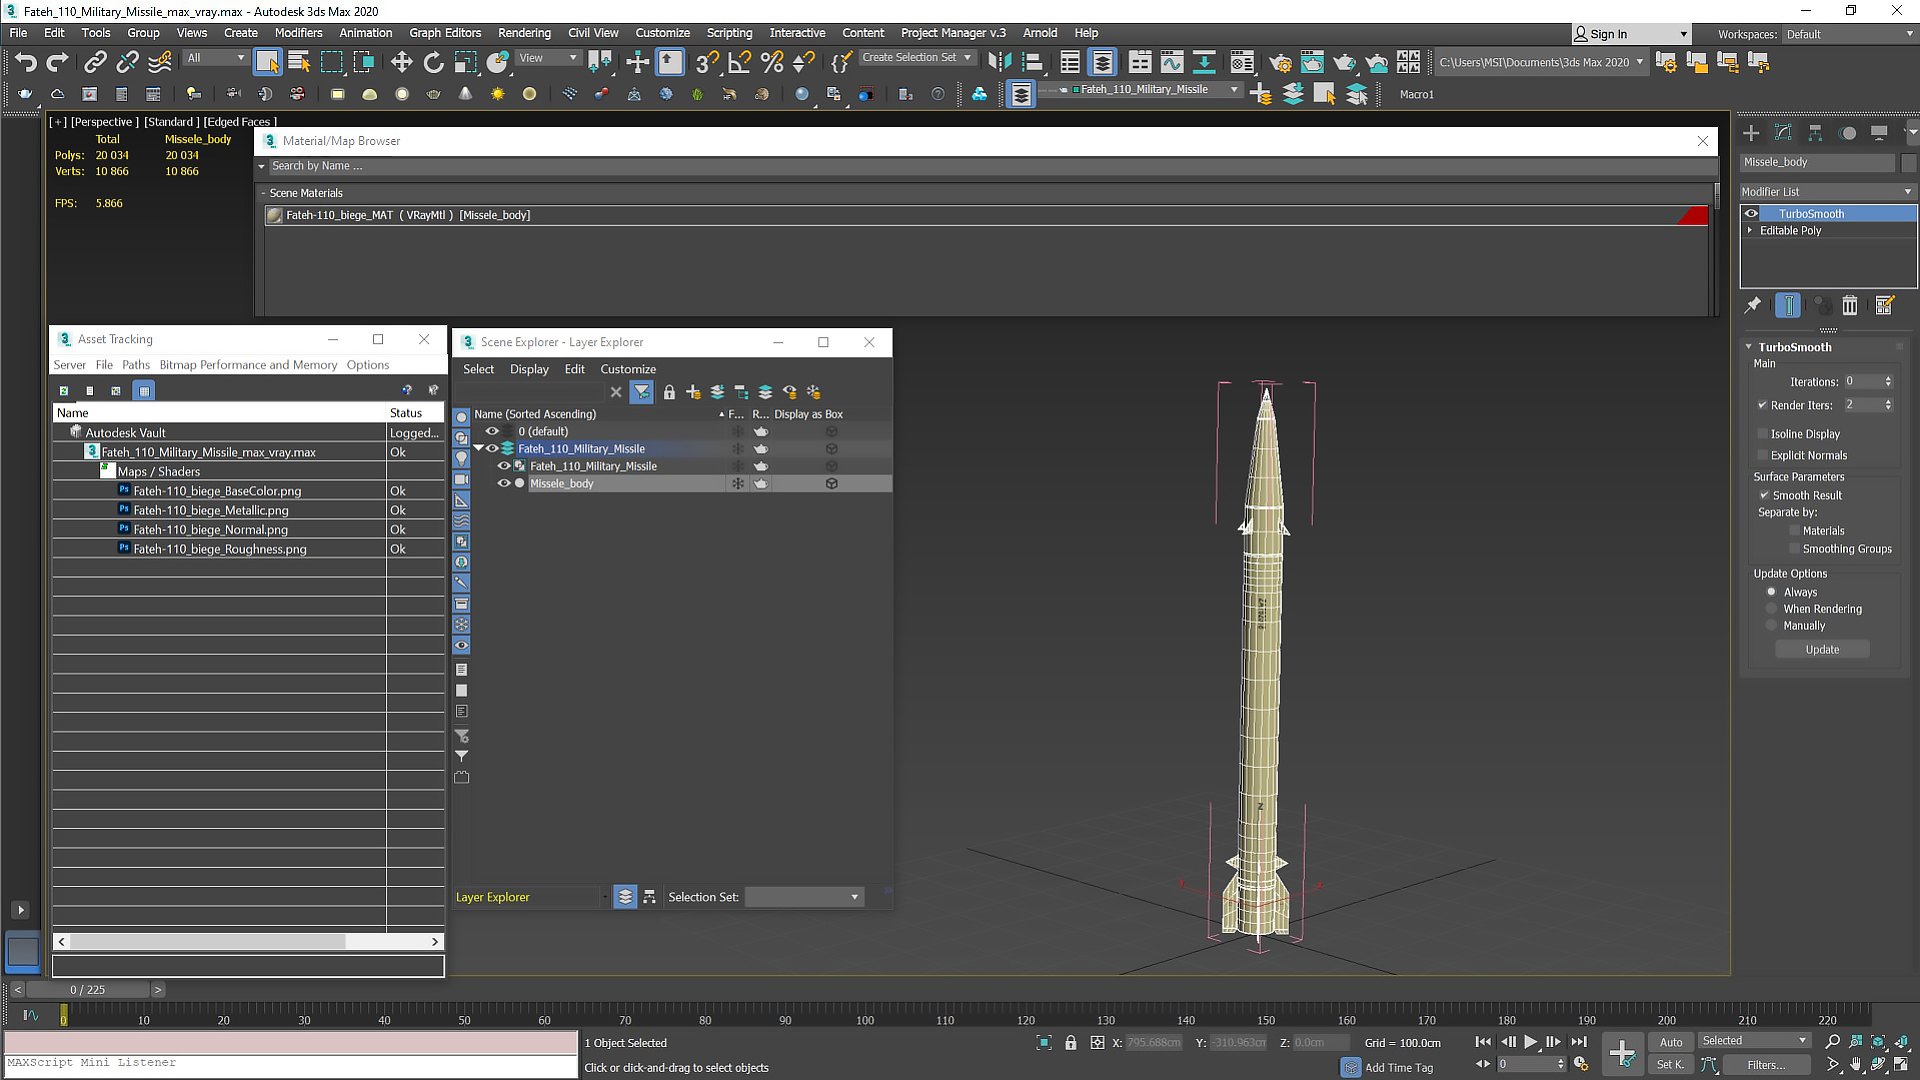This screenshot has width=1920, height=1080.
Task: Toggle Smooth Result checkbox
Action: click(x=1764, y=495)
